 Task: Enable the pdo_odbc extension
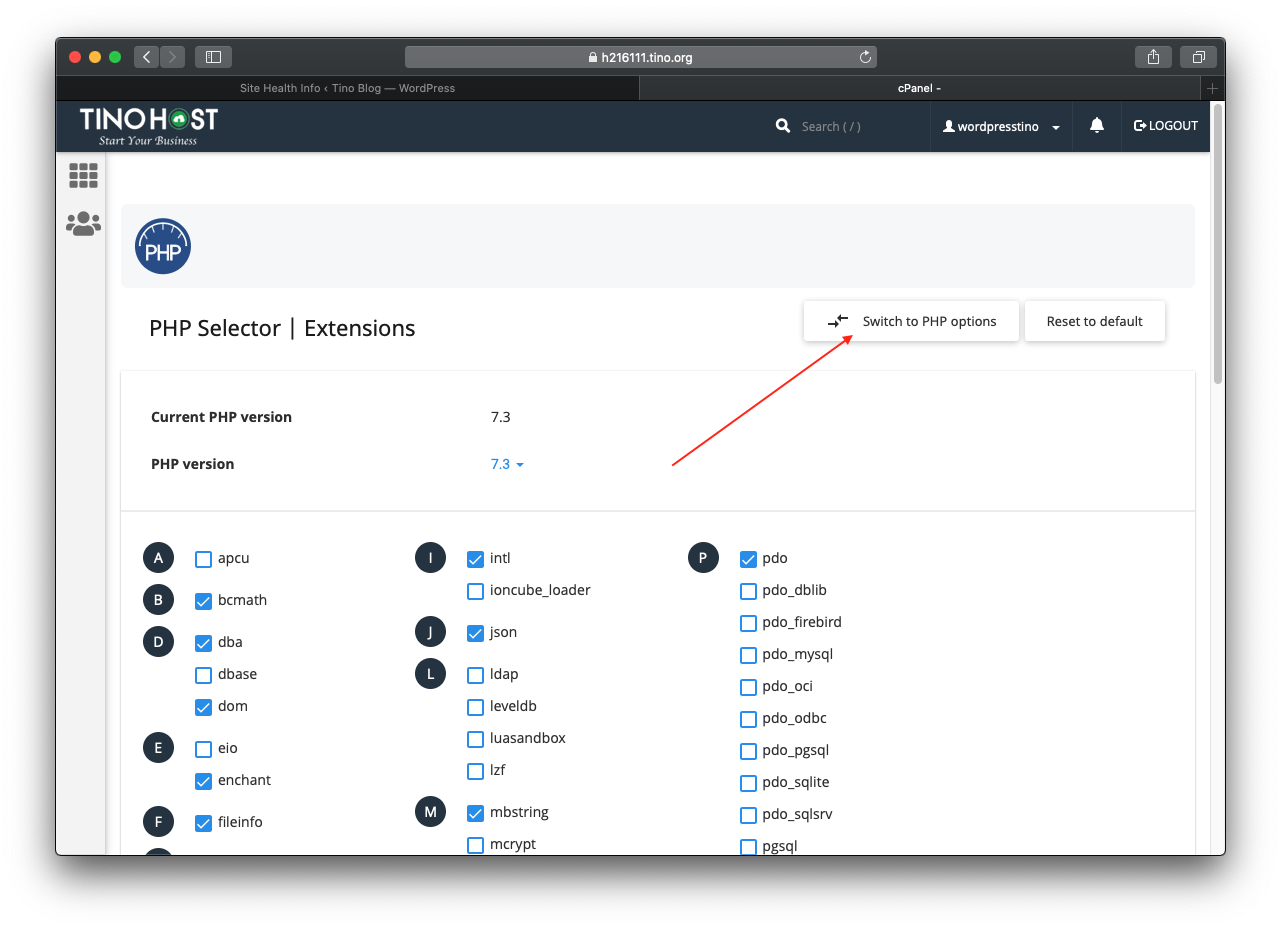[x=748, y=719]
